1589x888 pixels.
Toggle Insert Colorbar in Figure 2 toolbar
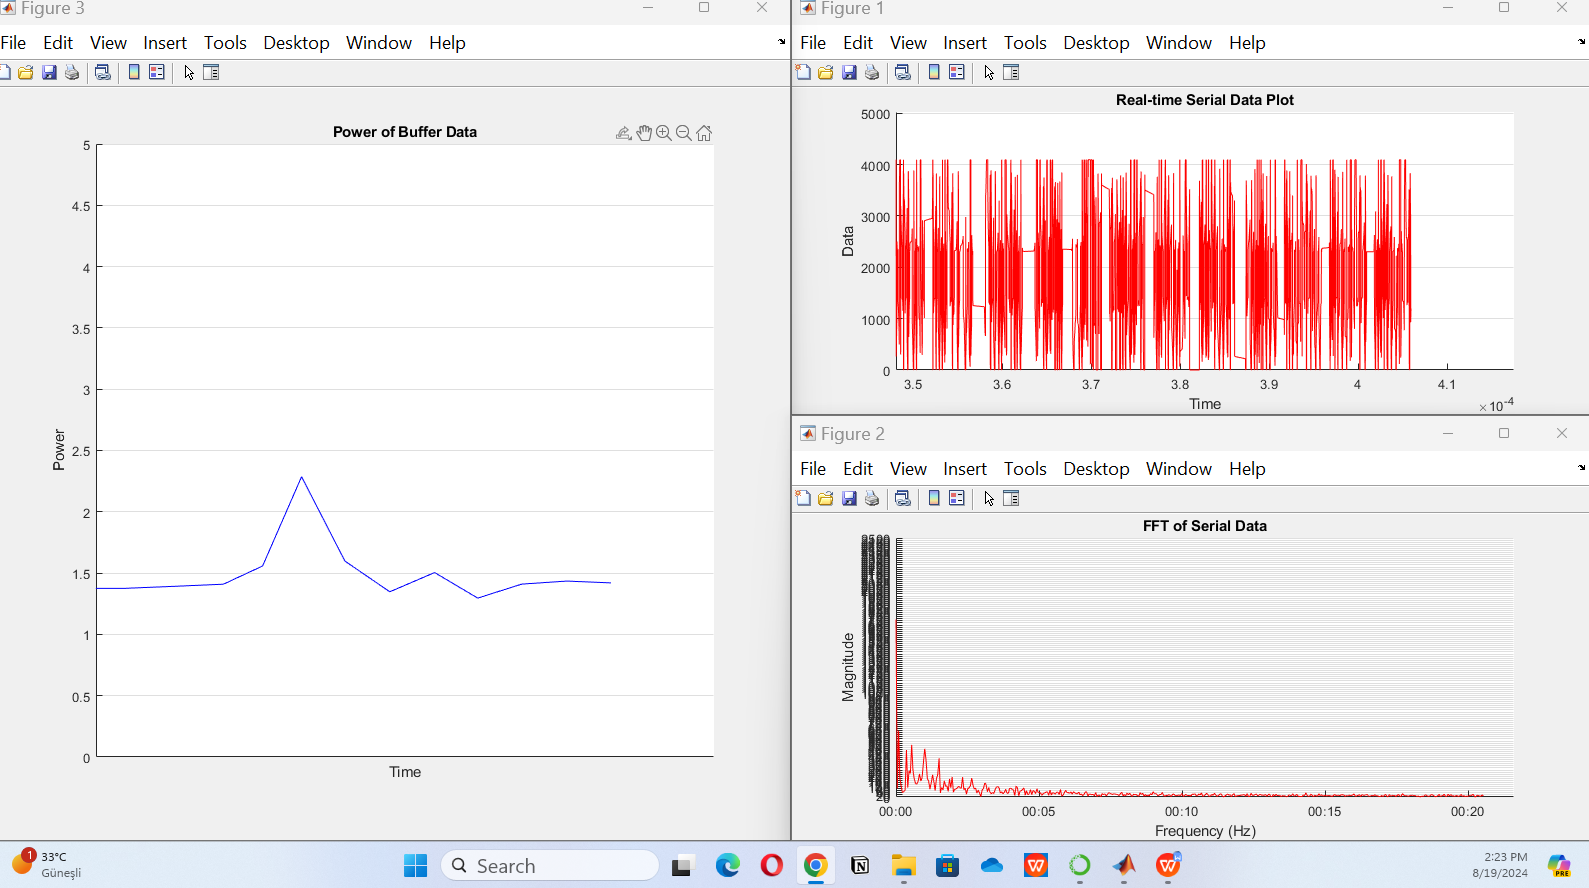pos(934,498)
